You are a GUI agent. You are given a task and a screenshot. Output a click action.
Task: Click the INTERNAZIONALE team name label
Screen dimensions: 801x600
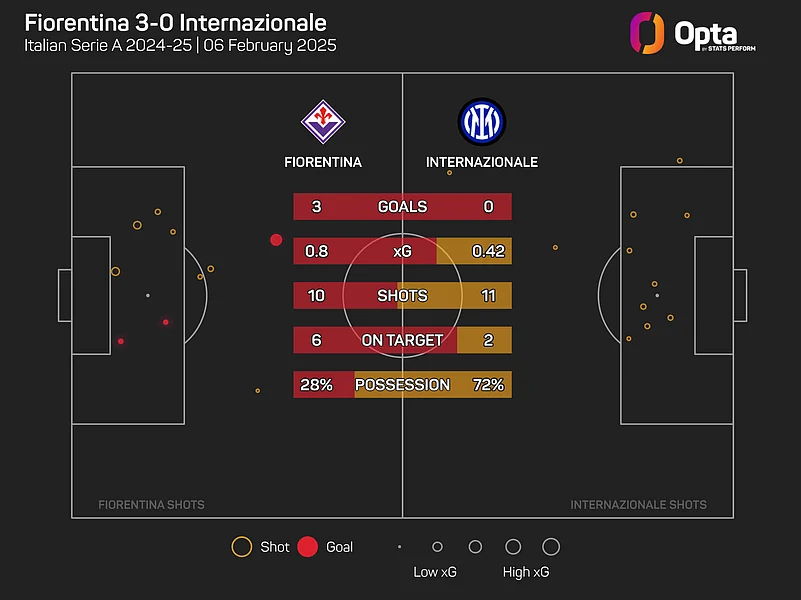click(482, 162)
